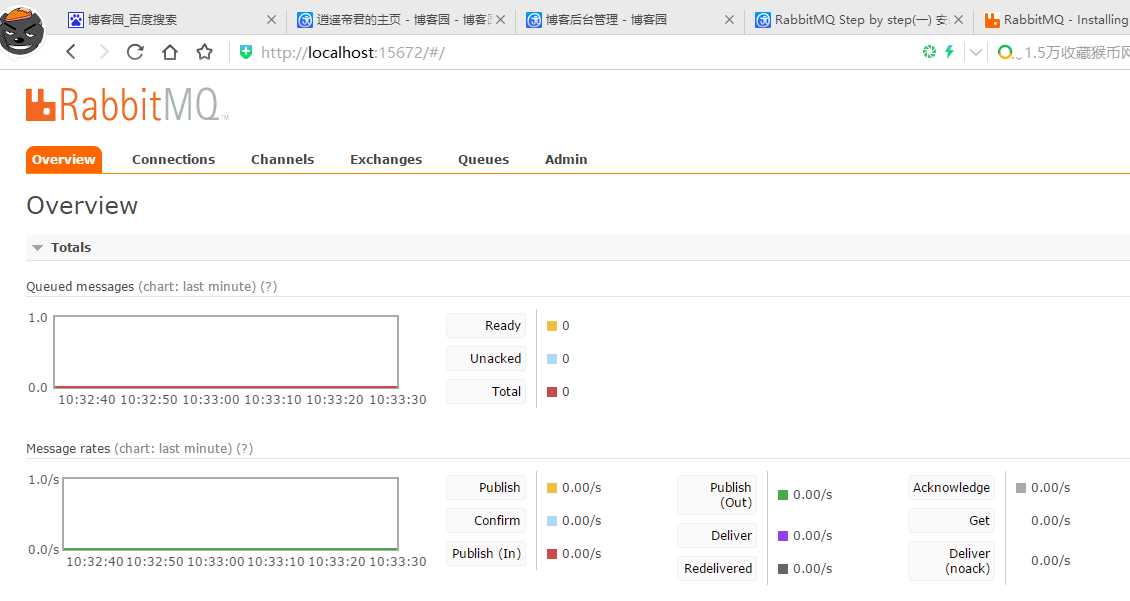This screenshot has height=601, width=1130.
Task: Toggle the Acknowledge rate legend
Action: coord(951,487)
